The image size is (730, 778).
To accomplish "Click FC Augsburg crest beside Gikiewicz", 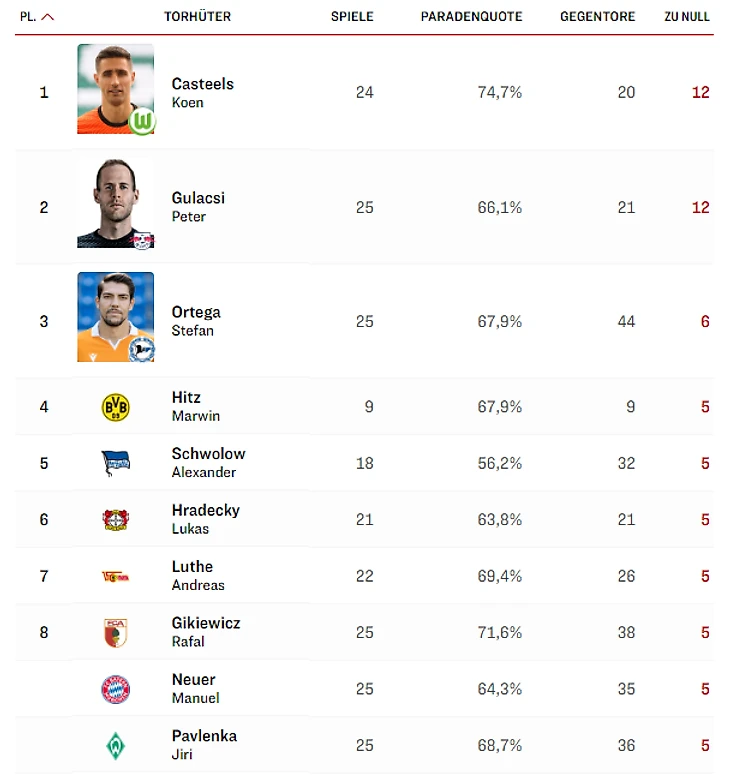I will click(x=116, y=632).
